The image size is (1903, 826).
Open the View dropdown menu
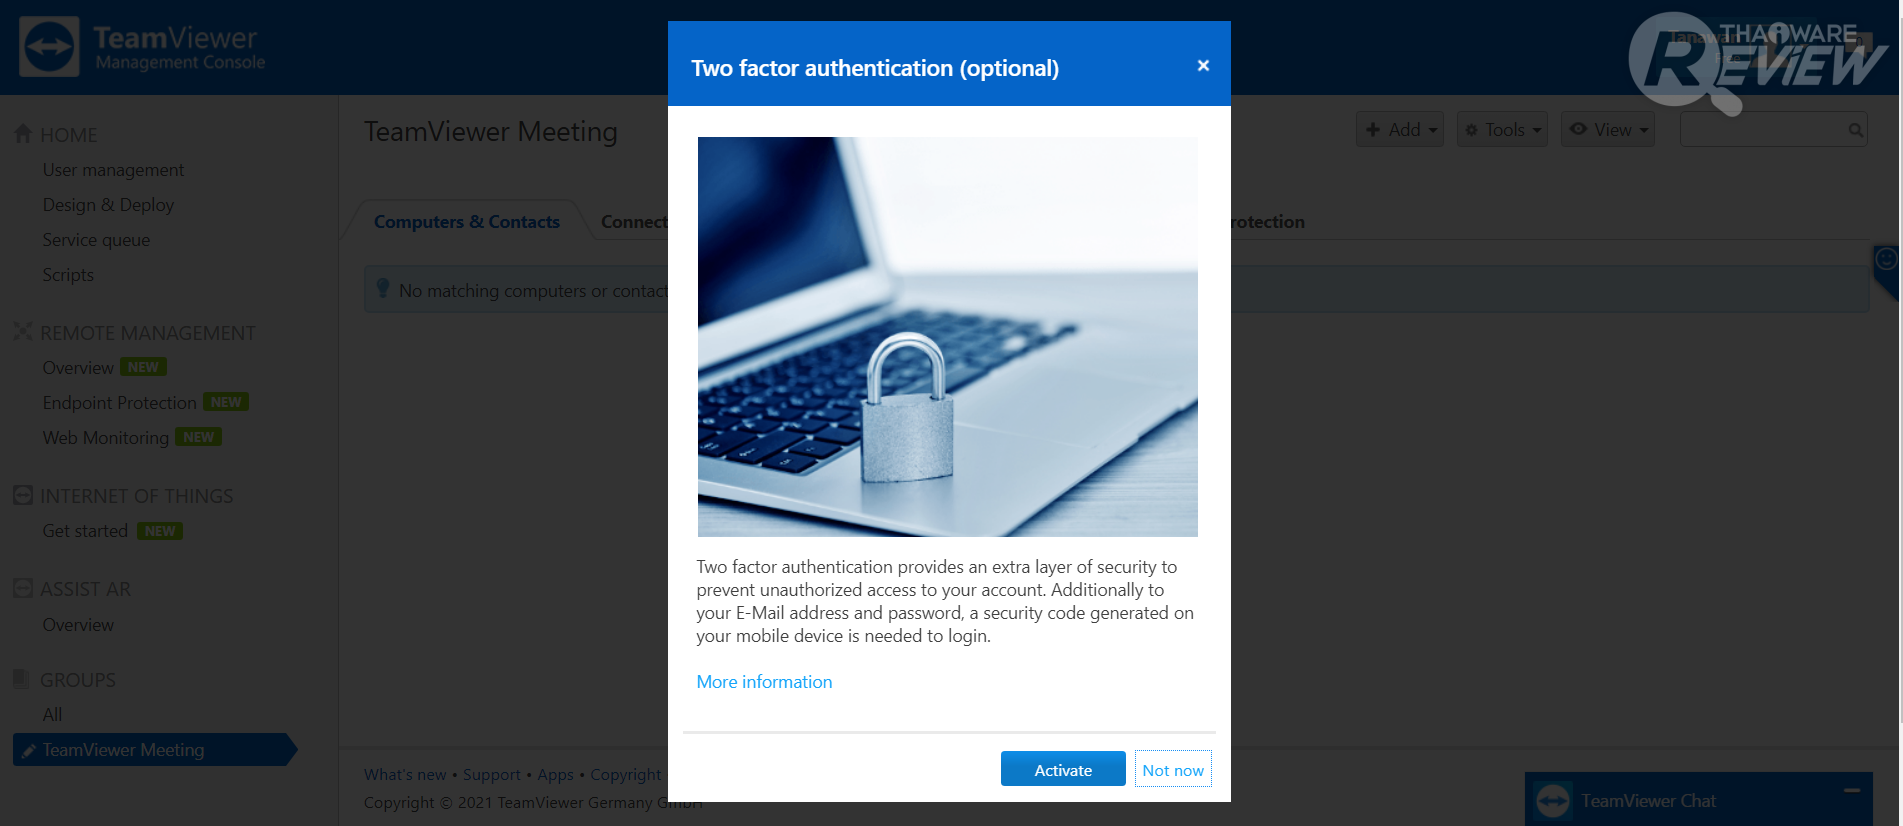(x=1608, y=129)
